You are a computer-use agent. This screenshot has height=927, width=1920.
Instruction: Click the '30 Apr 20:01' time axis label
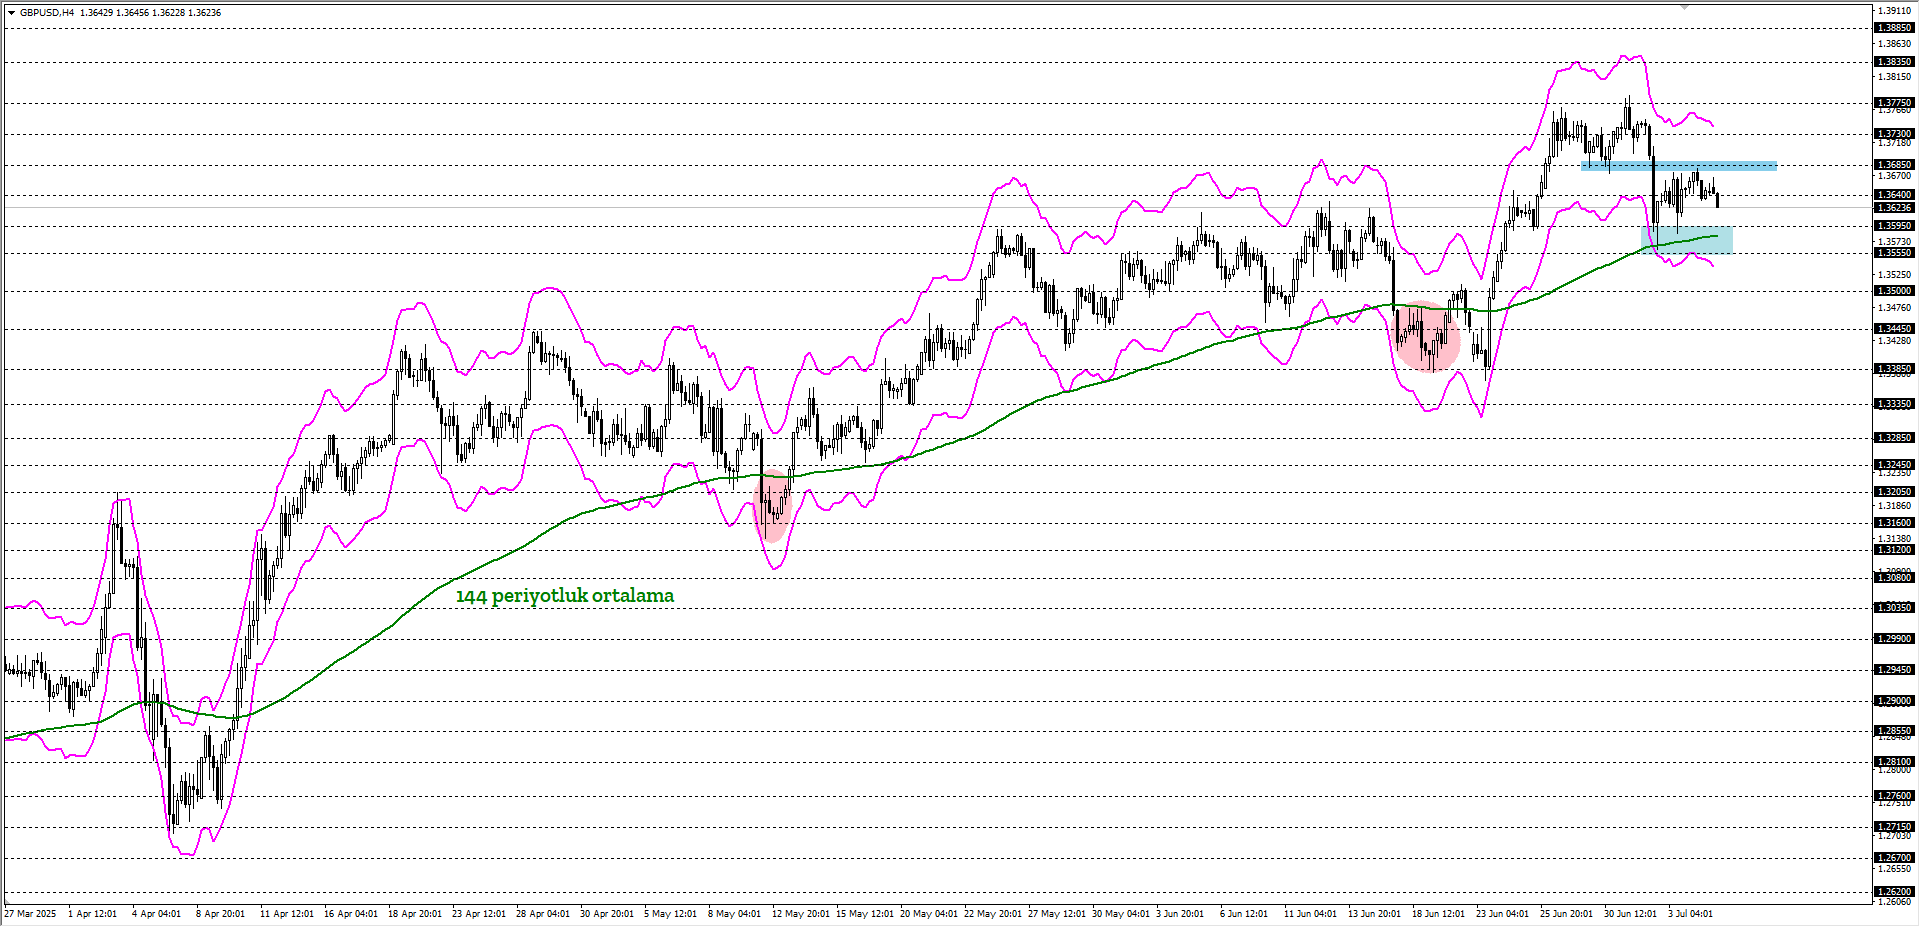606,914
